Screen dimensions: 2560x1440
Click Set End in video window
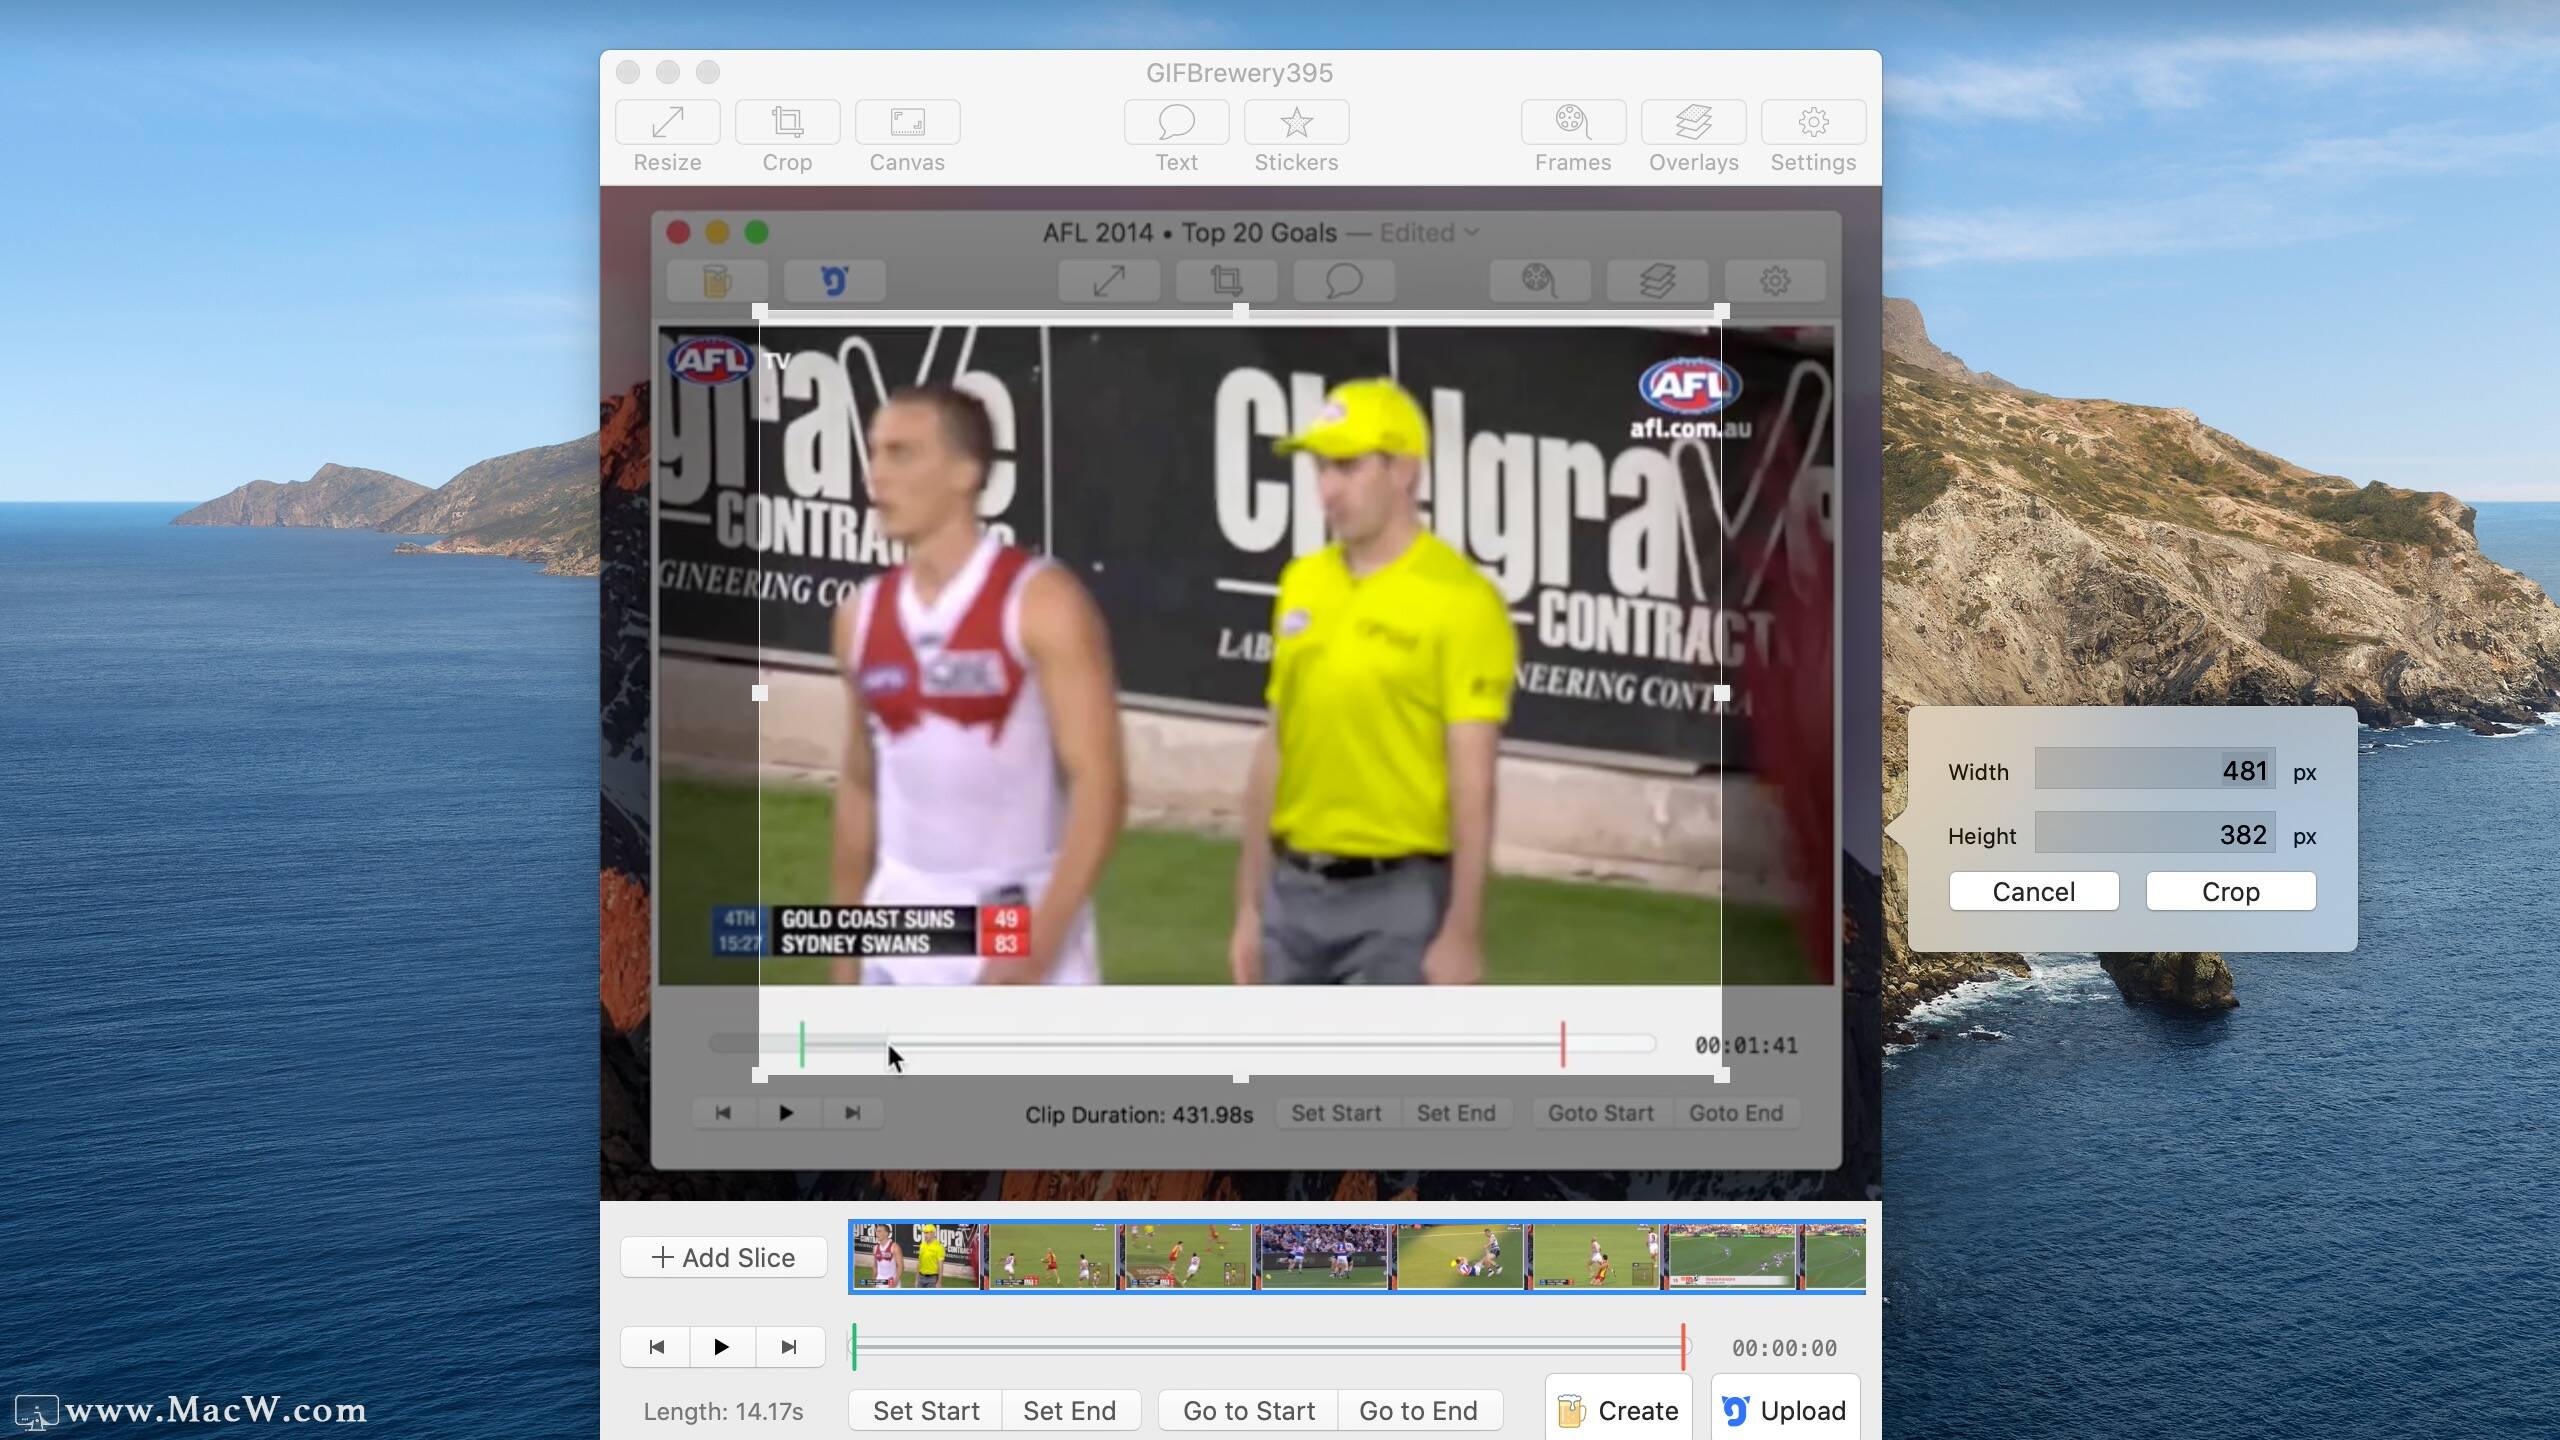[1456, 1113]
